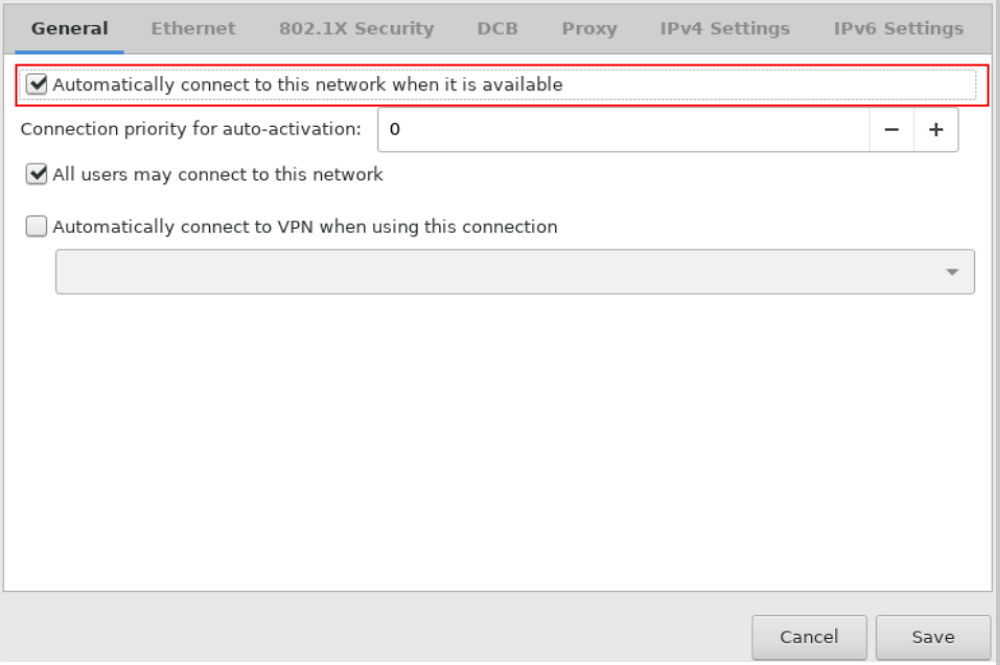Image resolution: width=1000 pixels, height=665 pixels.
Task: Click the Cancel button
Action: pos(809,637)
